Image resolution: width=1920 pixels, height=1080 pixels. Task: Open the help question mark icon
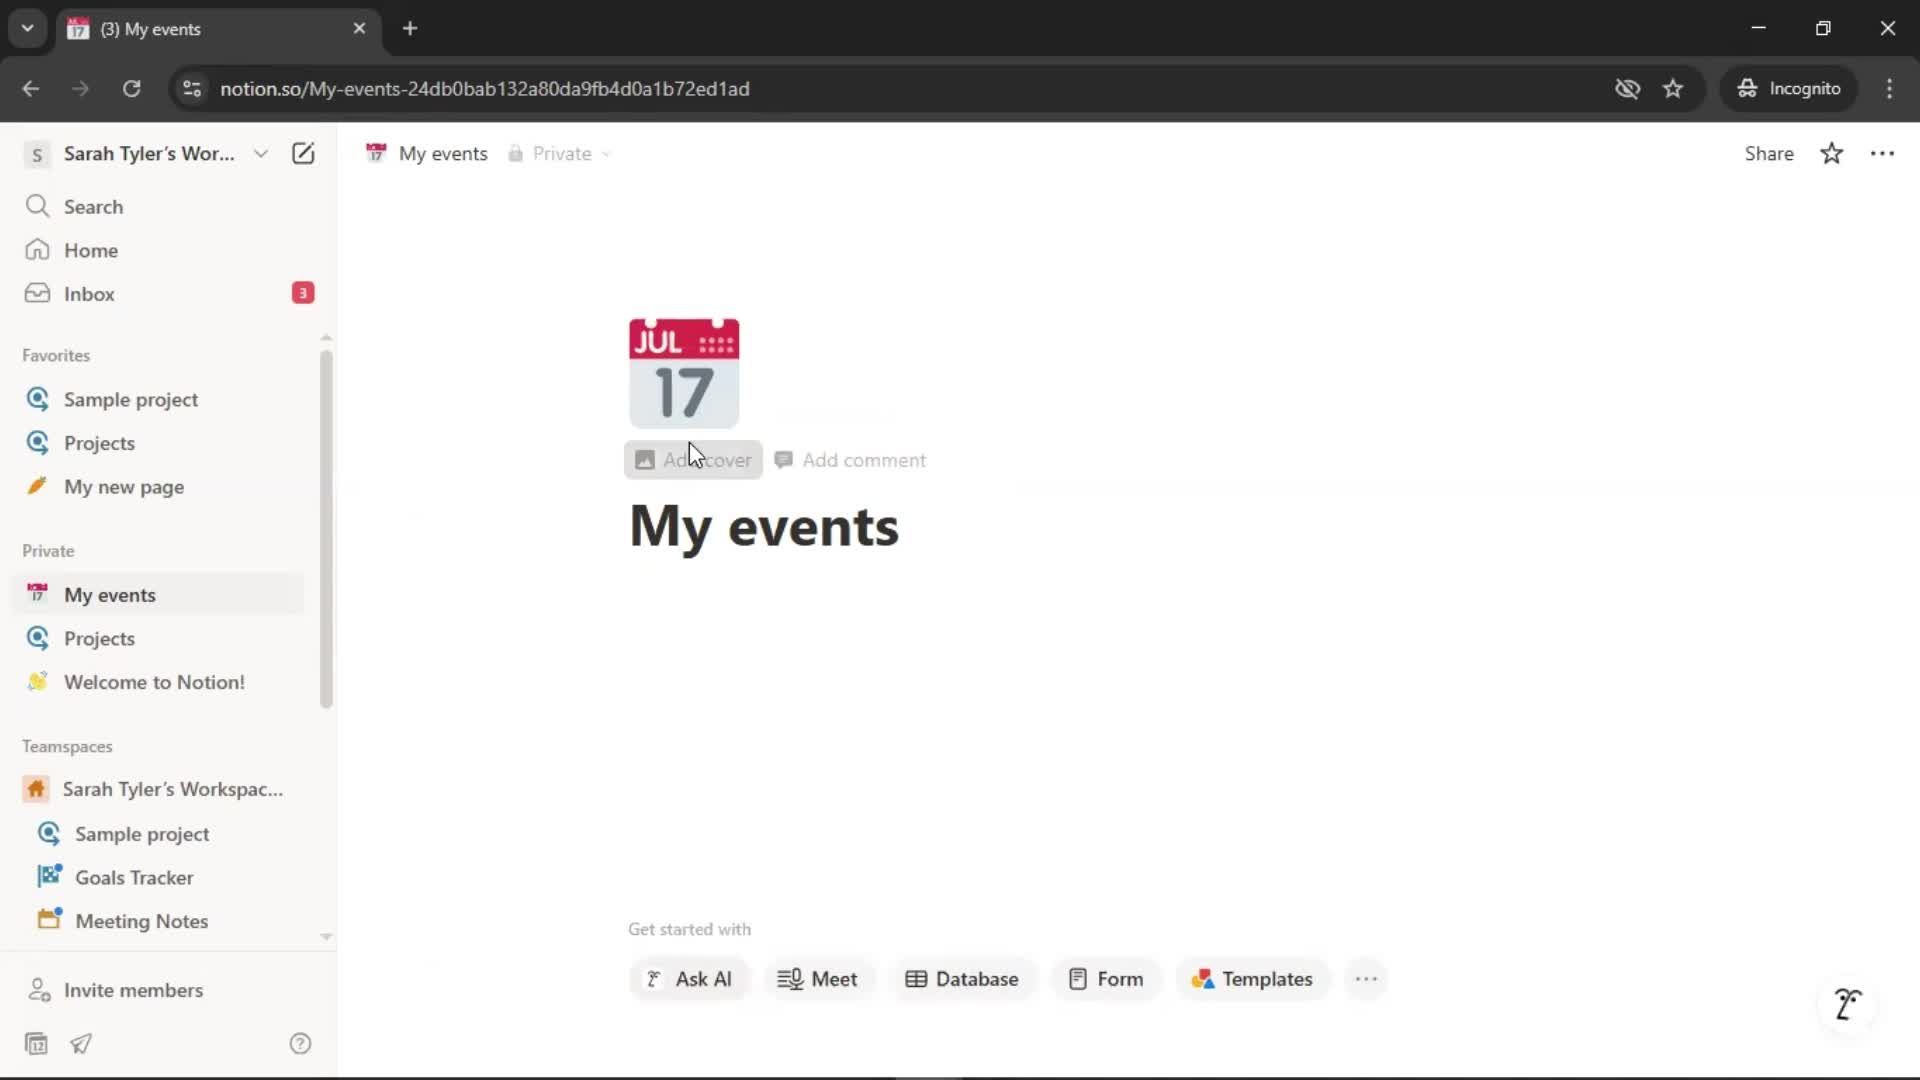click(x=300, y=1044)
